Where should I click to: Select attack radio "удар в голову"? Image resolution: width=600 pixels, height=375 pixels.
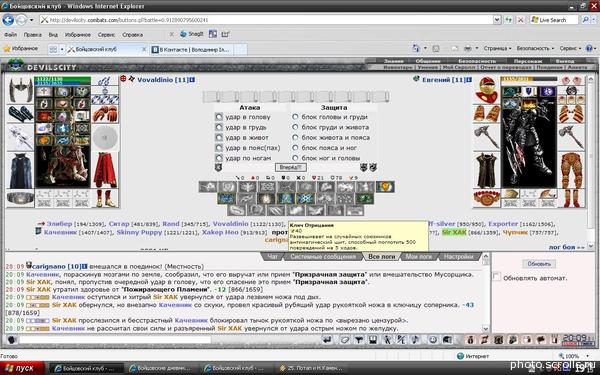218,117
